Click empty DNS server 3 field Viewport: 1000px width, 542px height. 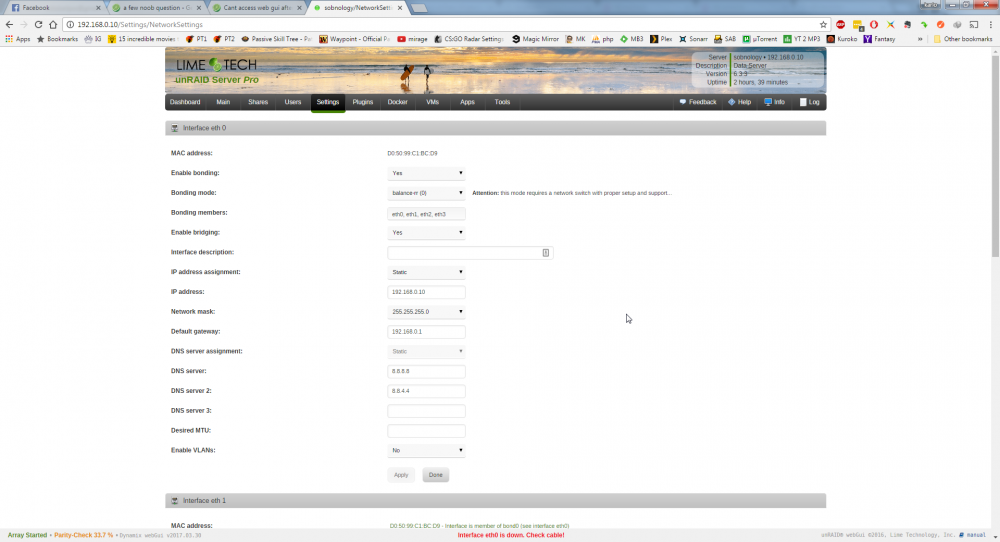tap(426, 411)
